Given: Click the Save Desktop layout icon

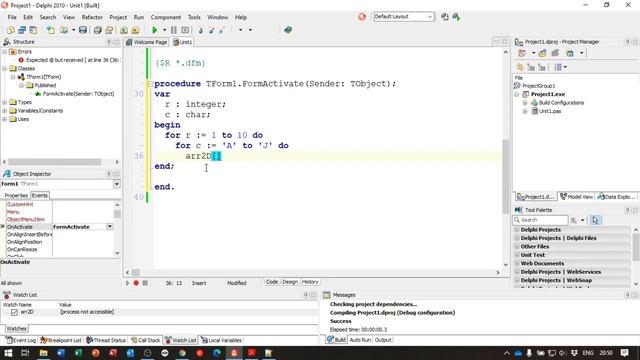Looking at the screenshot, I should pyautogui.click(x=444, y=17).
